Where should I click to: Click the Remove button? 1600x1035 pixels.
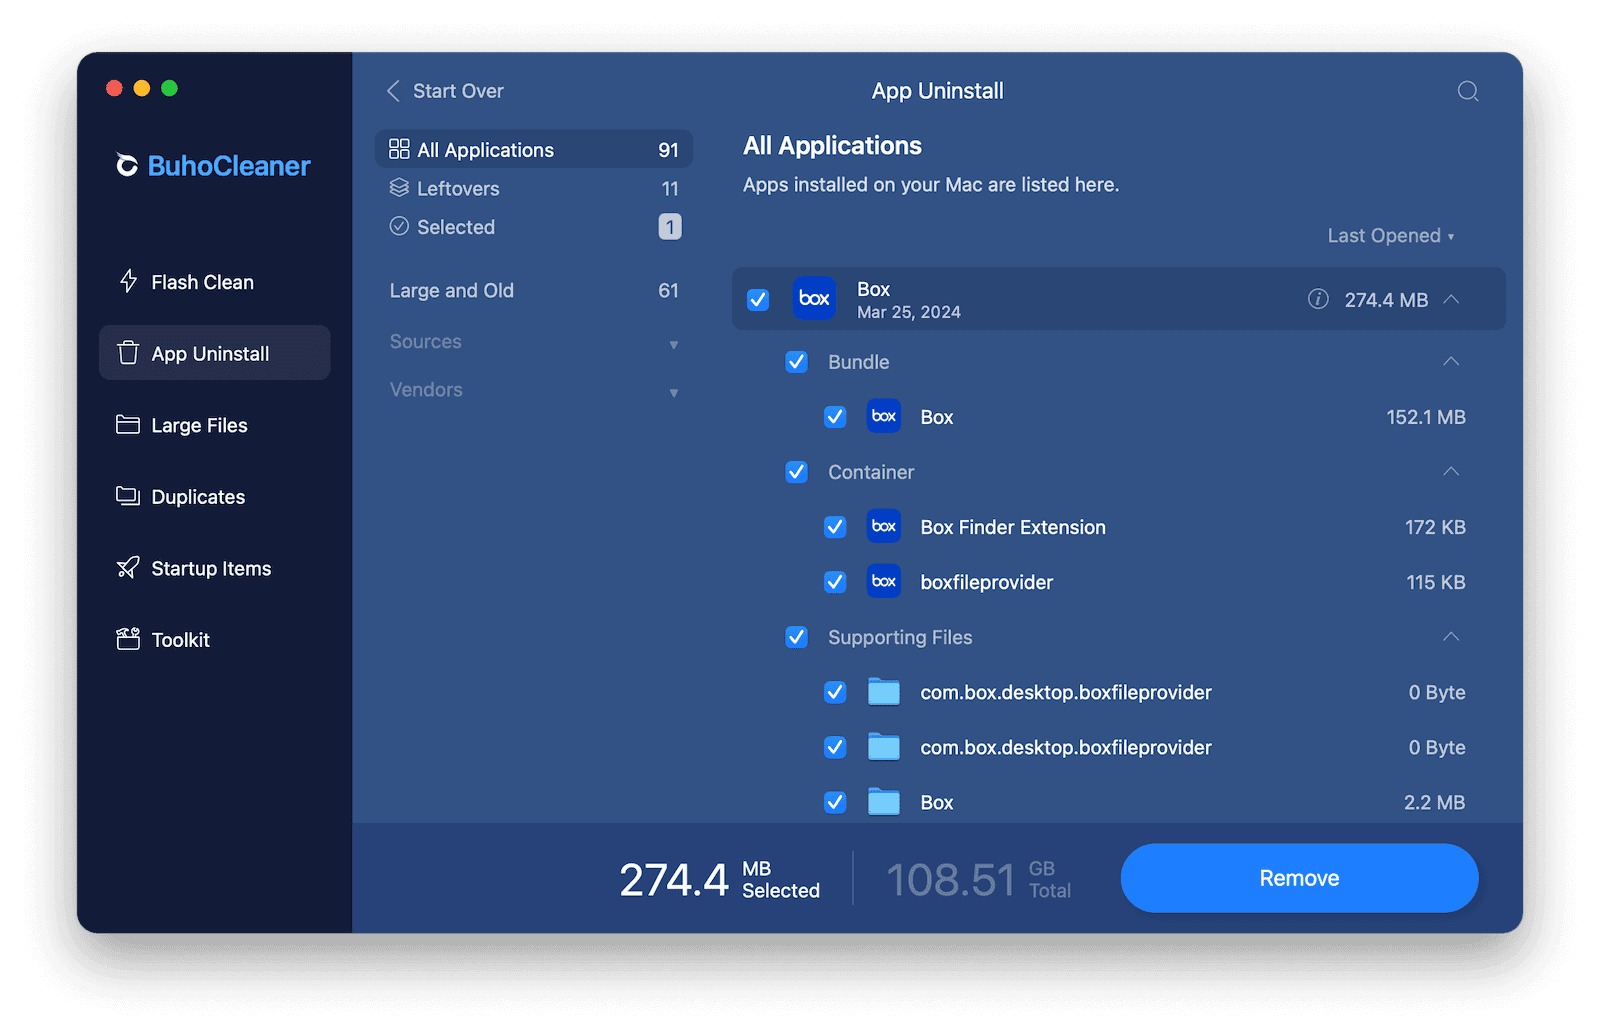pyautogui.click(x=1299, y=878)
